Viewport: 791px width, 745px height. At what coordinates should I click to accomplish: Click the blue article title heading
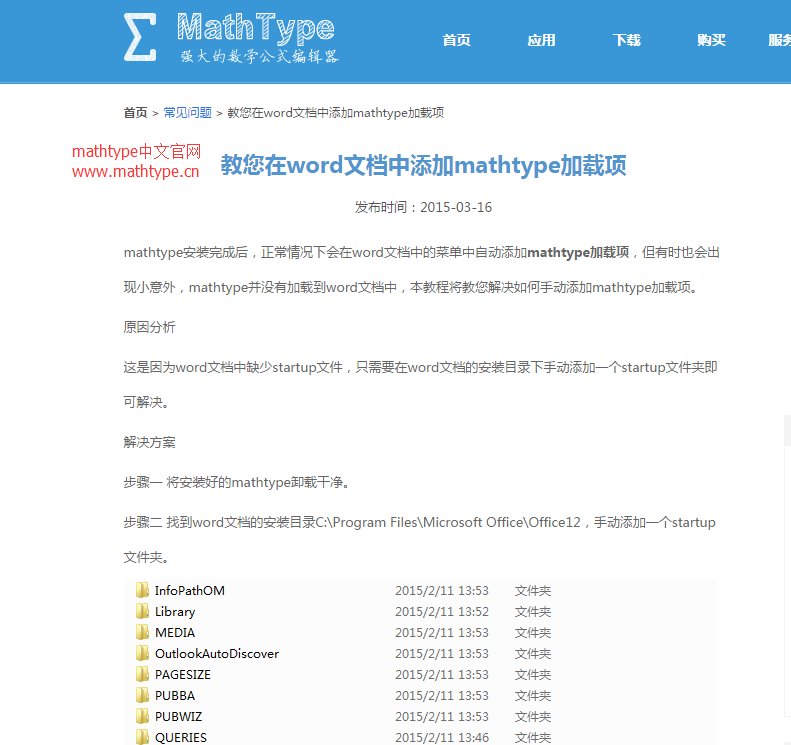(x=423, y=165)
